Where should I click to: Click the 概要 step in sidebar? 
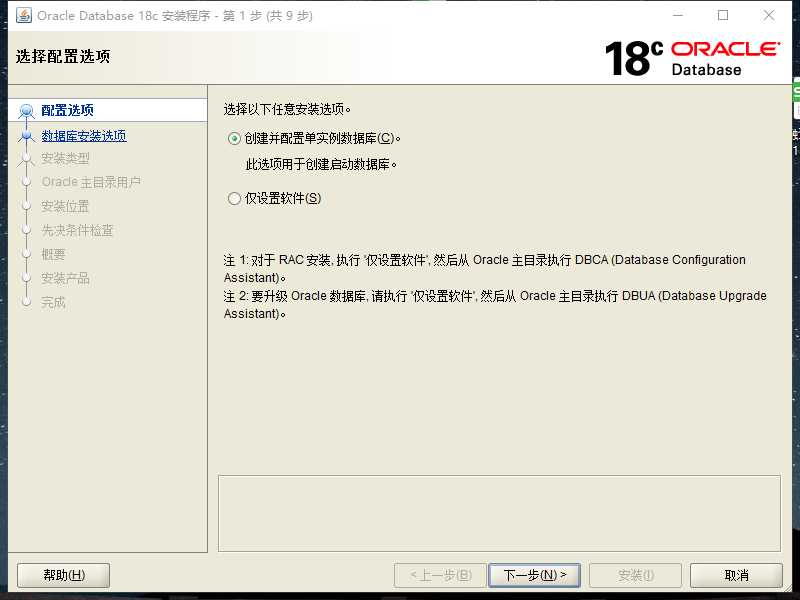pos(53,254)
